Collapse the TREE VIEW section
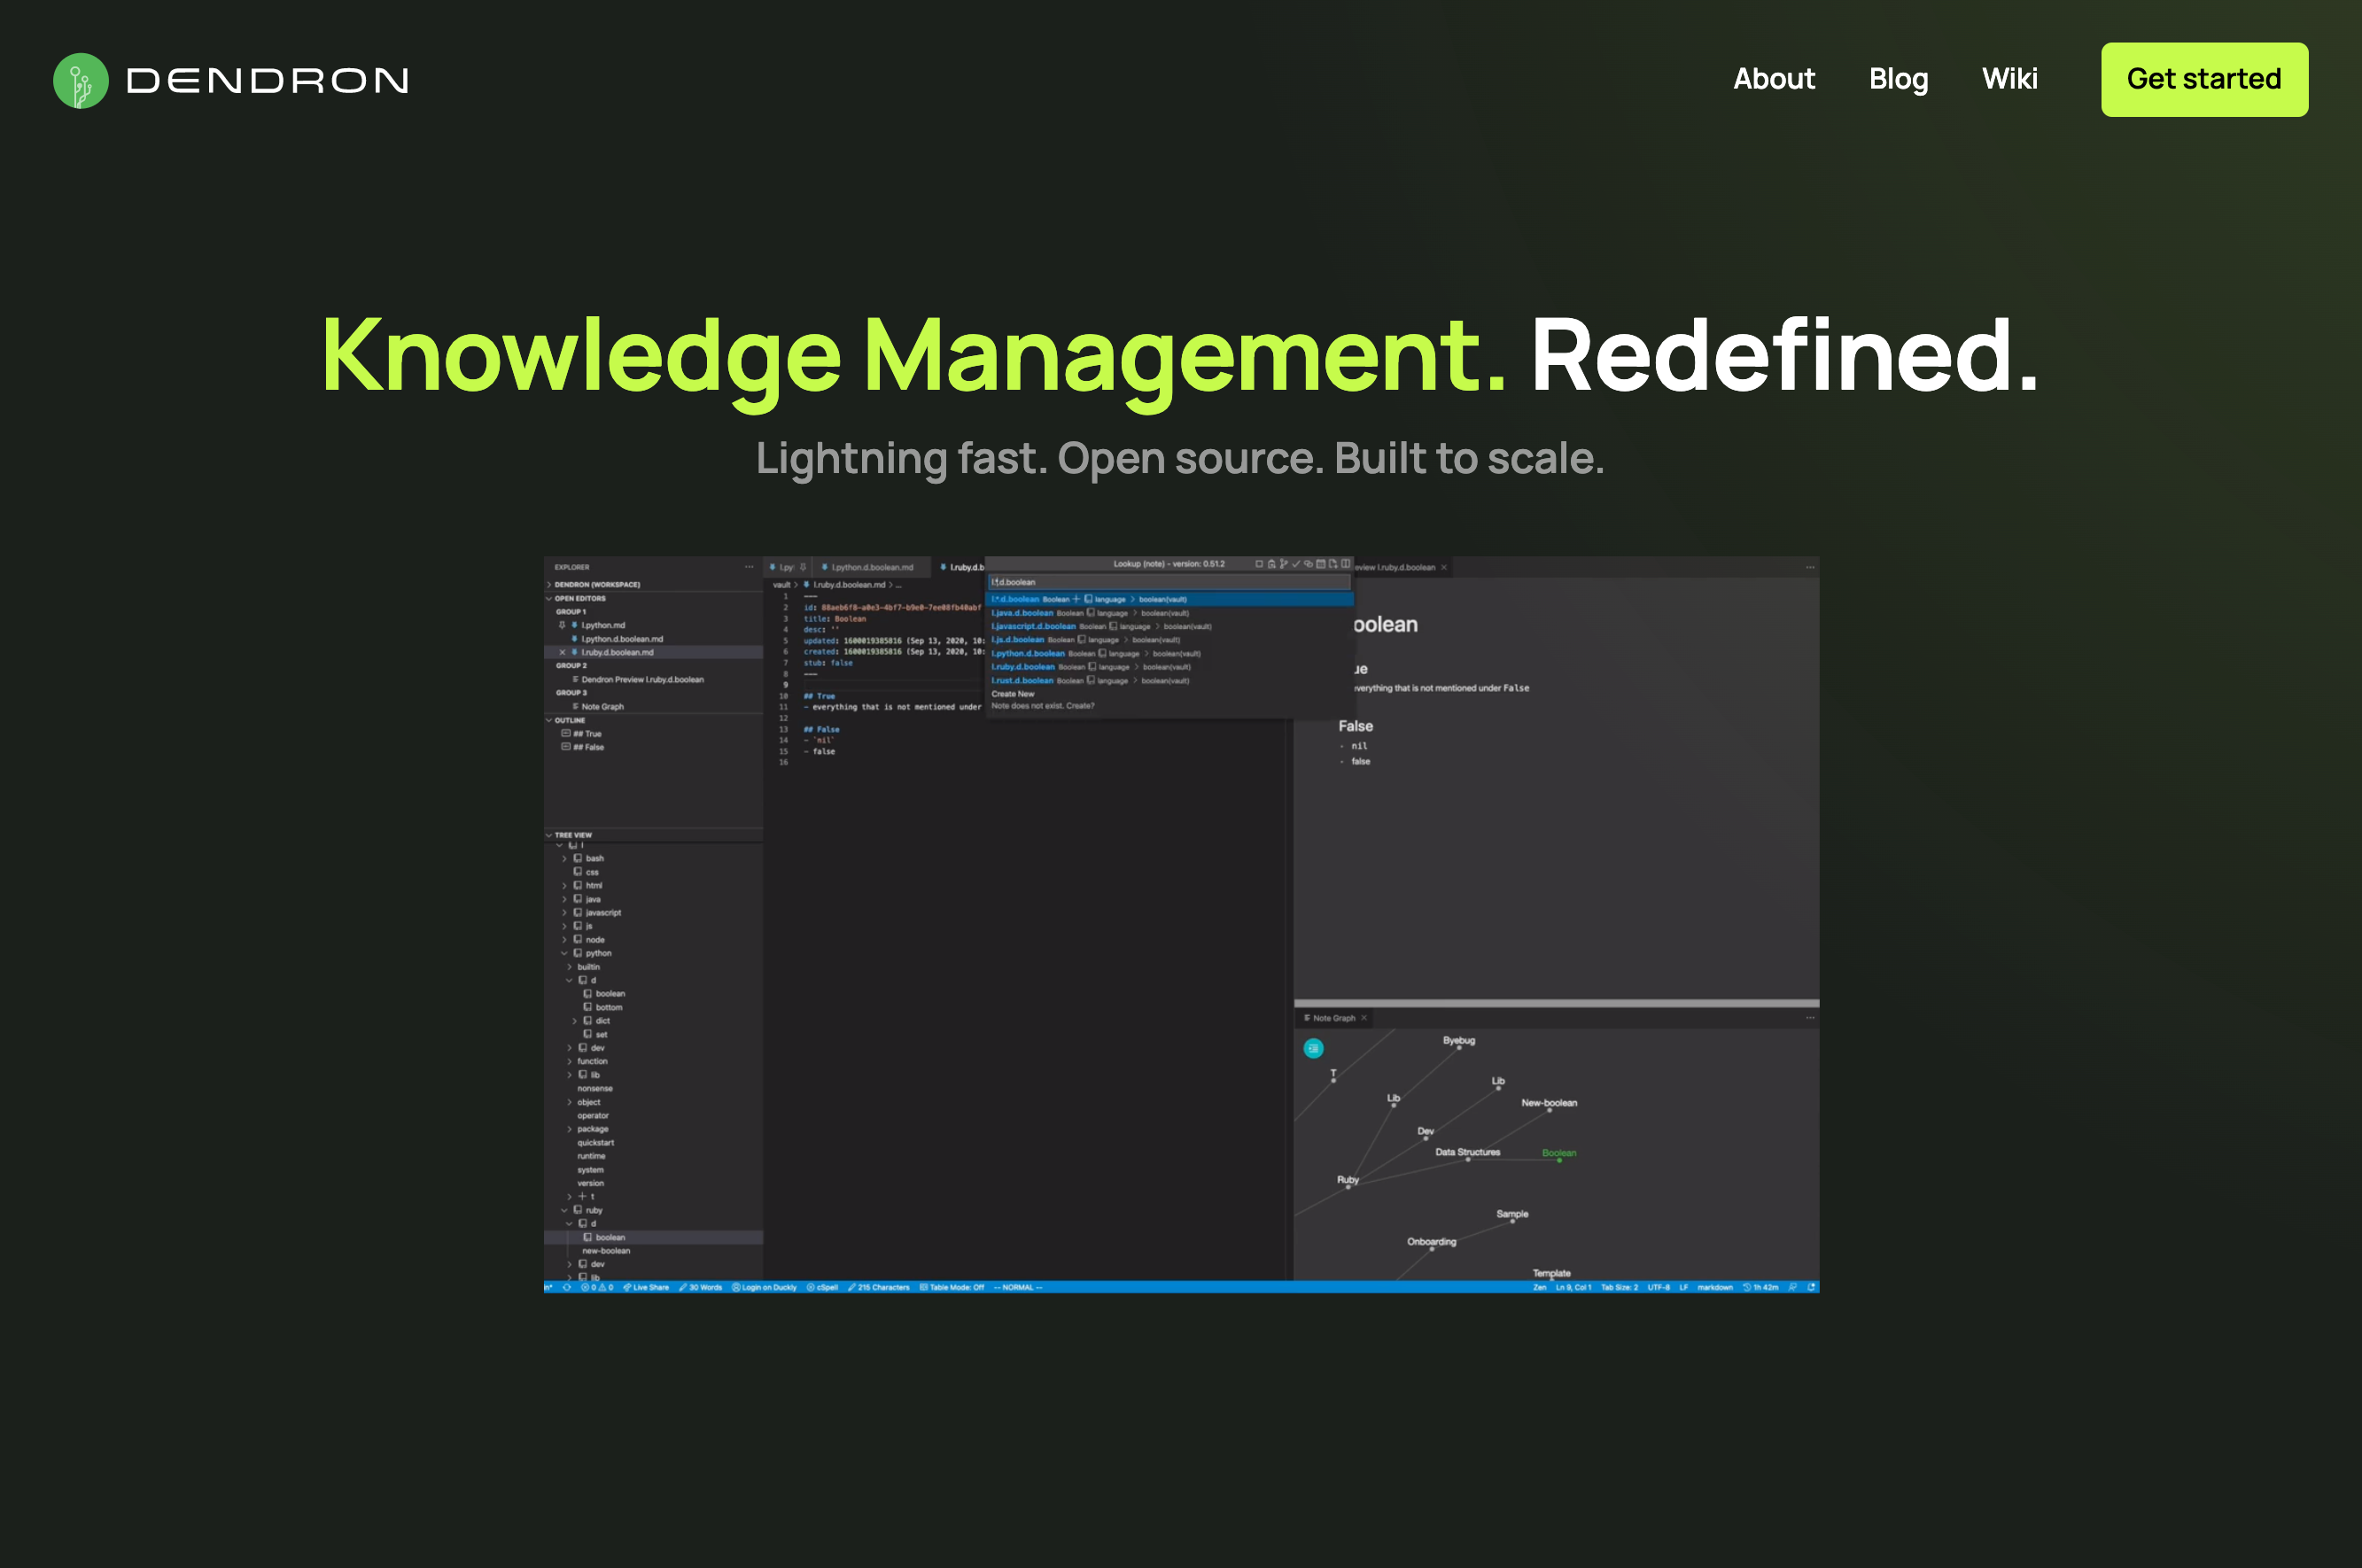 coord(549,835)
